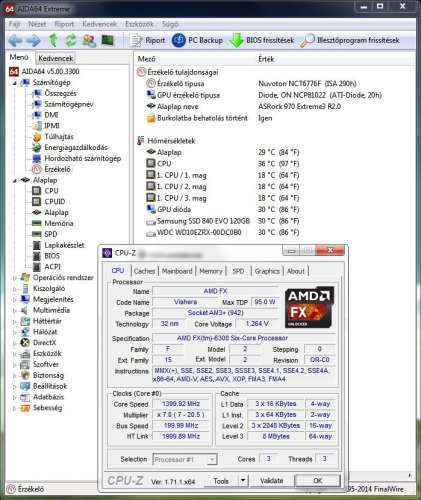421x500 pixels.
Task: Click the SPD icon in tree
Action: [x=37, y=234]
